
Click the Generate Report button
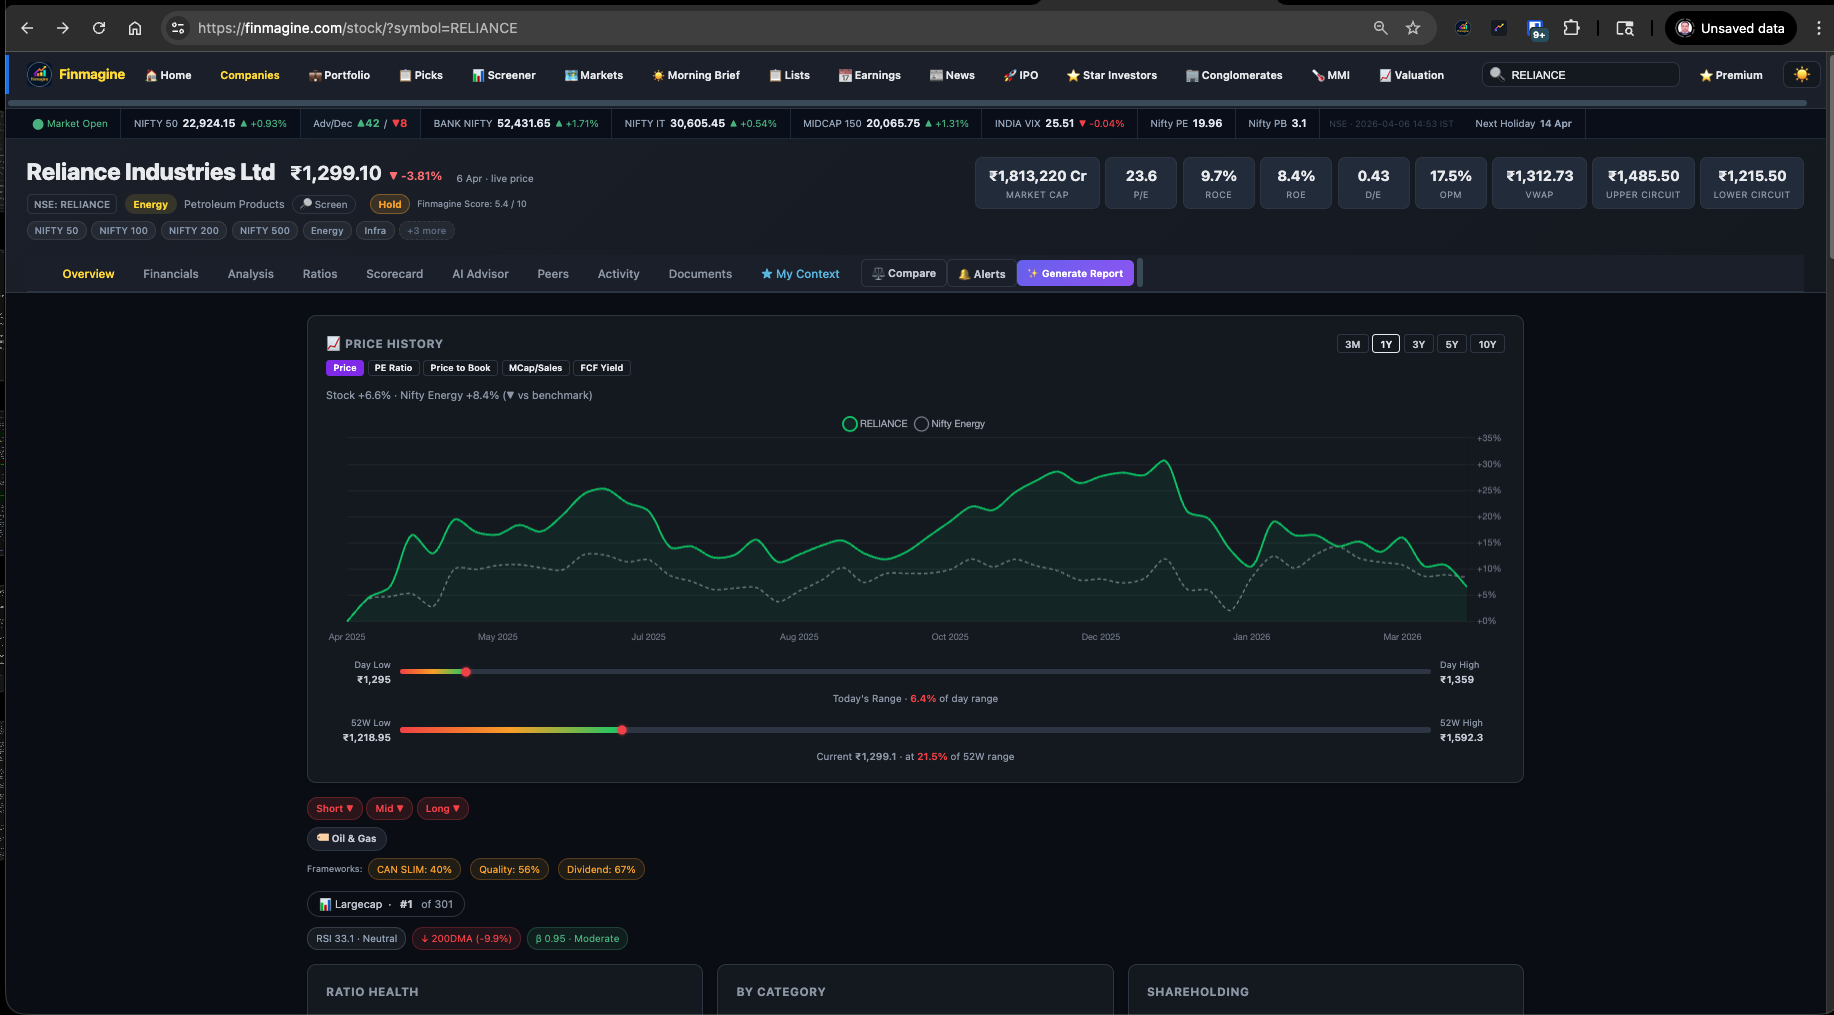tap(1075, 272)
